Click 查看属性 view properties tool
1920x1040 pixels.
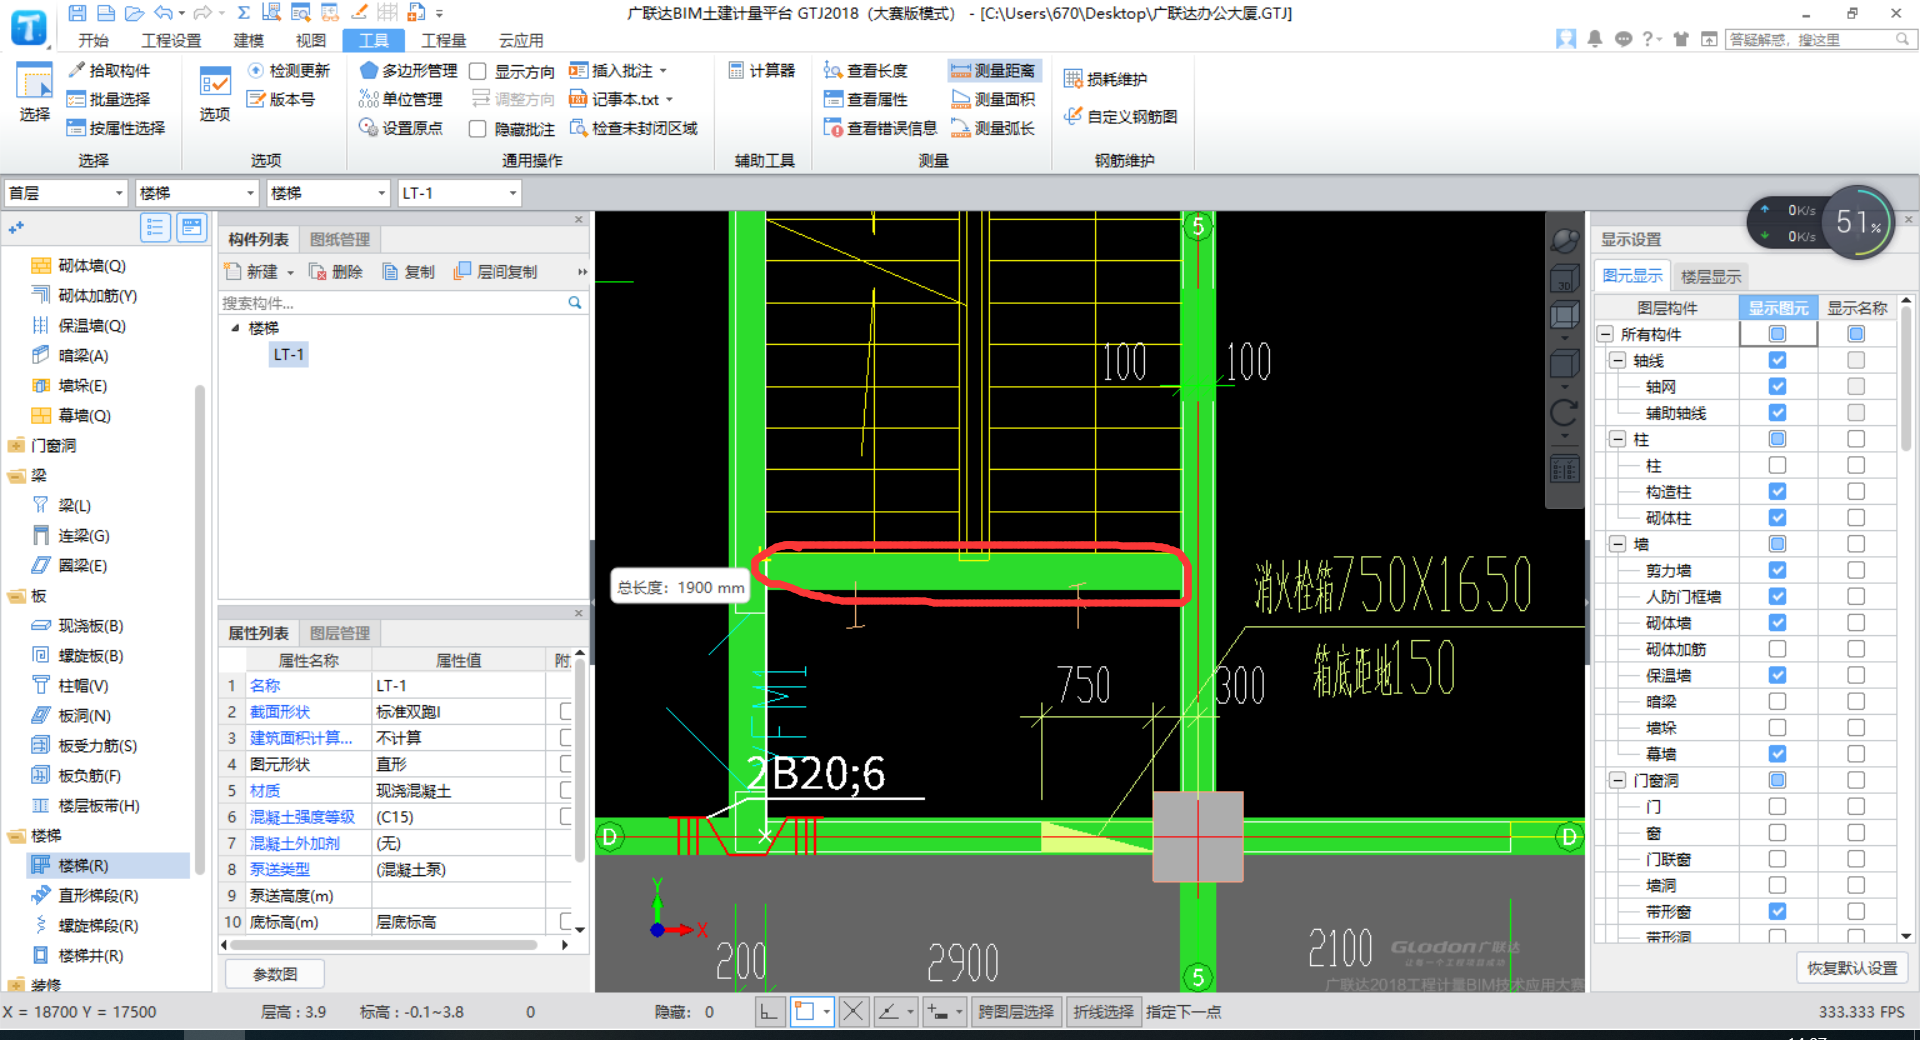point(866,99)
